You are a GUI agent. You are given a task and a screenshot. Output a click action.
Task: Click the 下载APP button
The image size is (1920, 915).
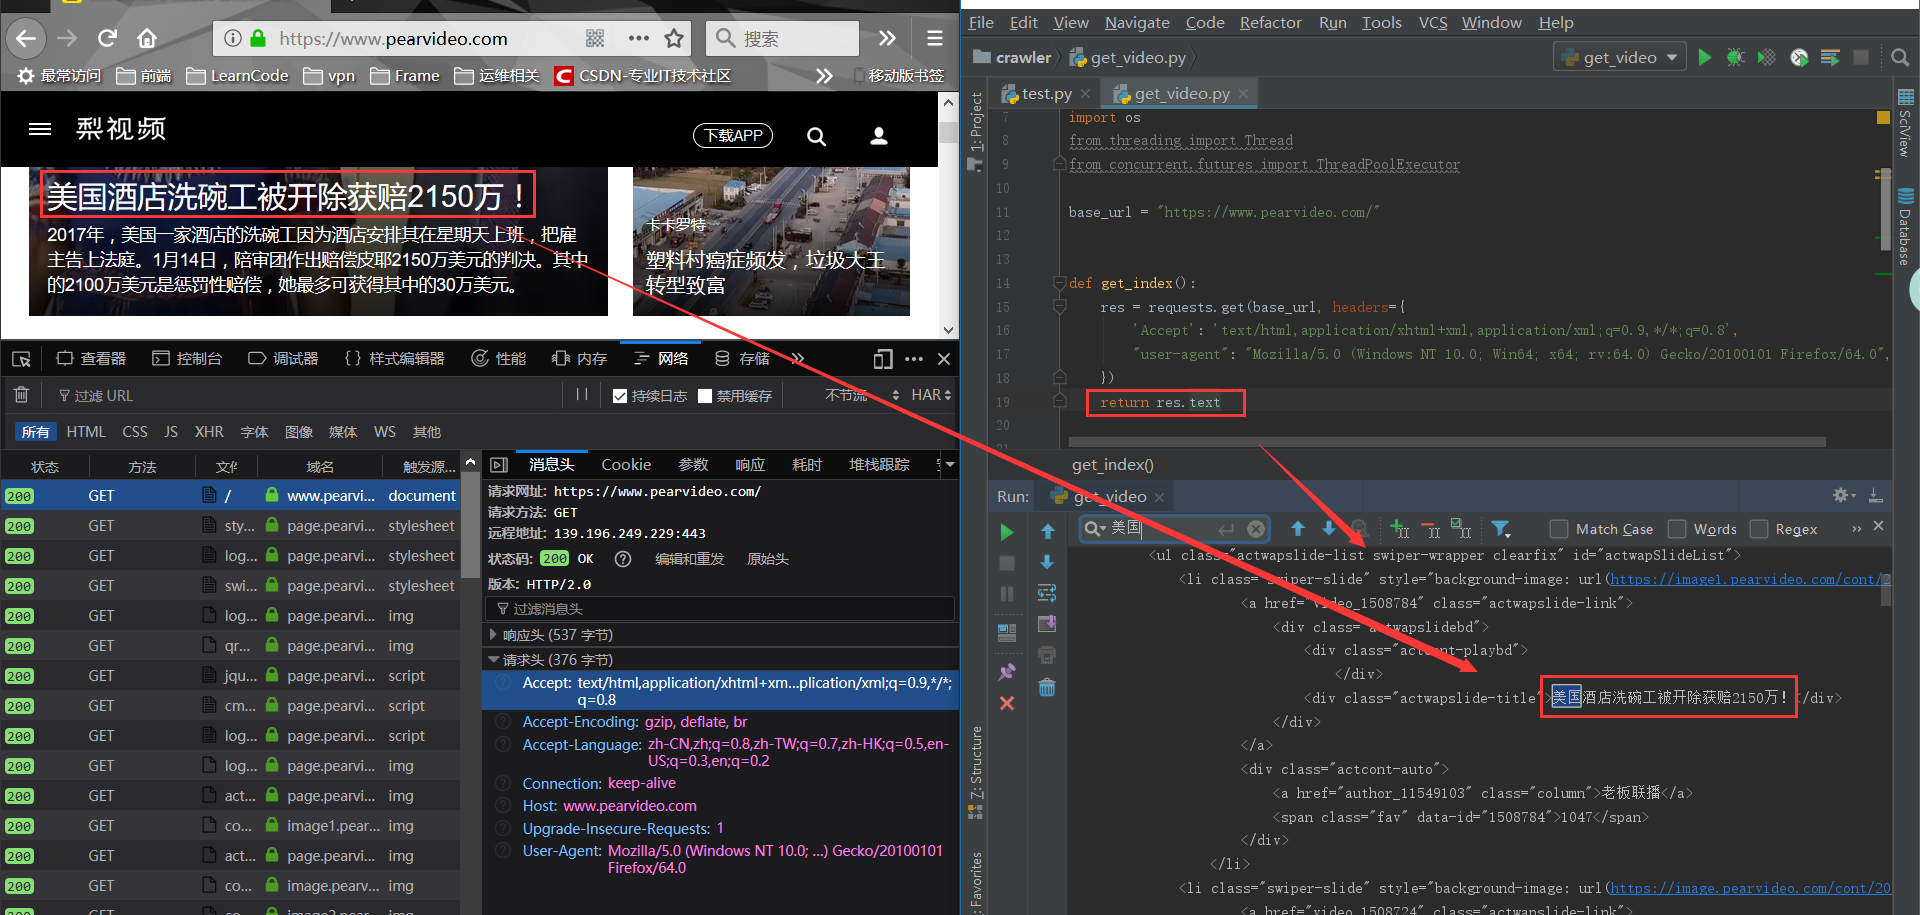[x=733, y=136]
